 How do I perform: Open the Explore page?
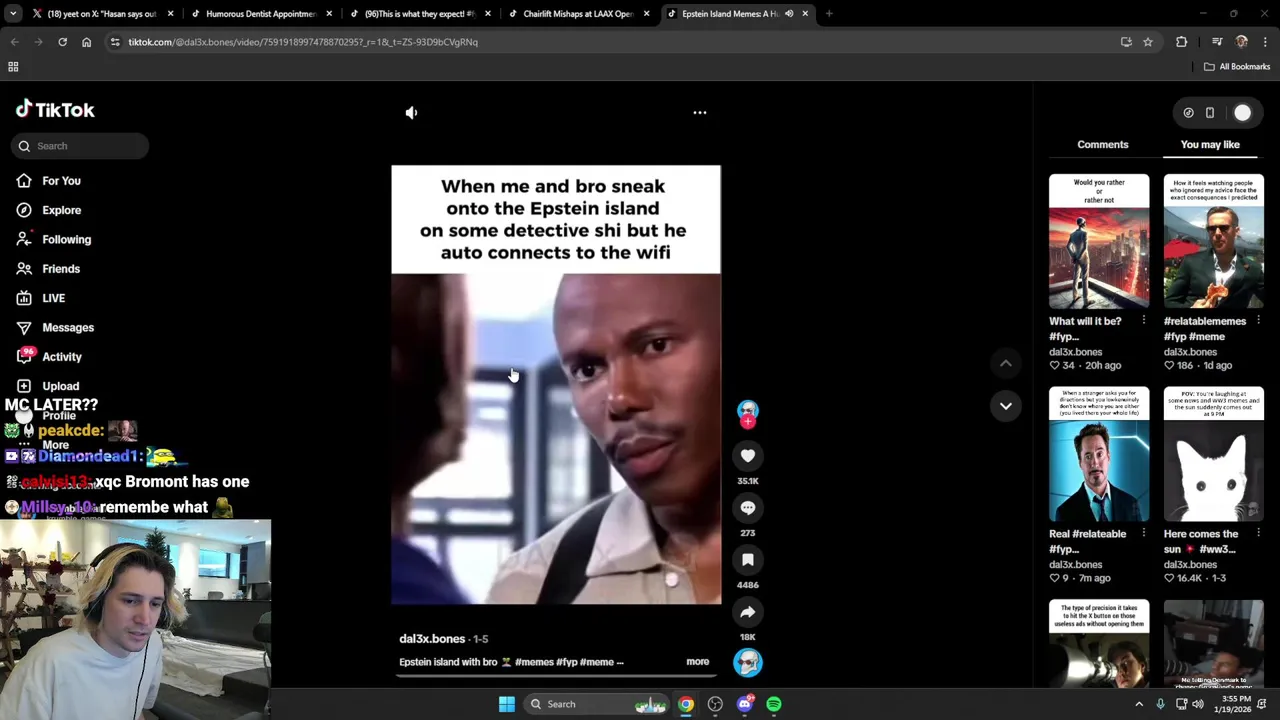[61, 210]
